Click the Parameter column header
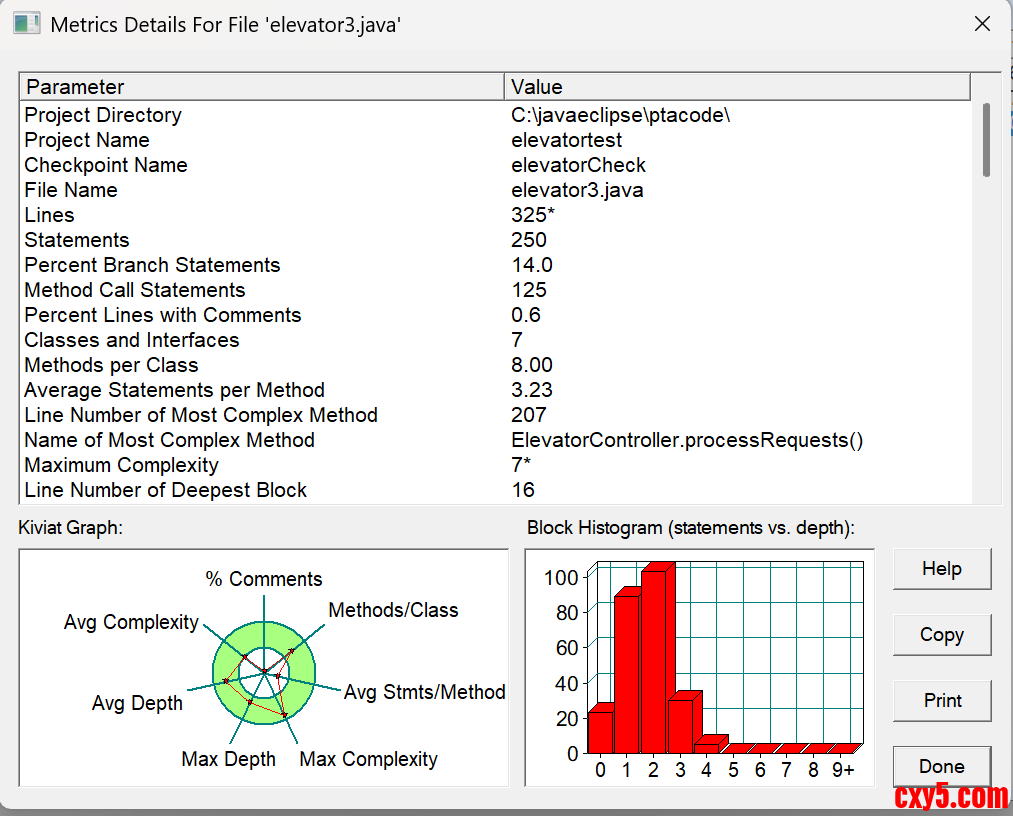 [x=263, y=87]
